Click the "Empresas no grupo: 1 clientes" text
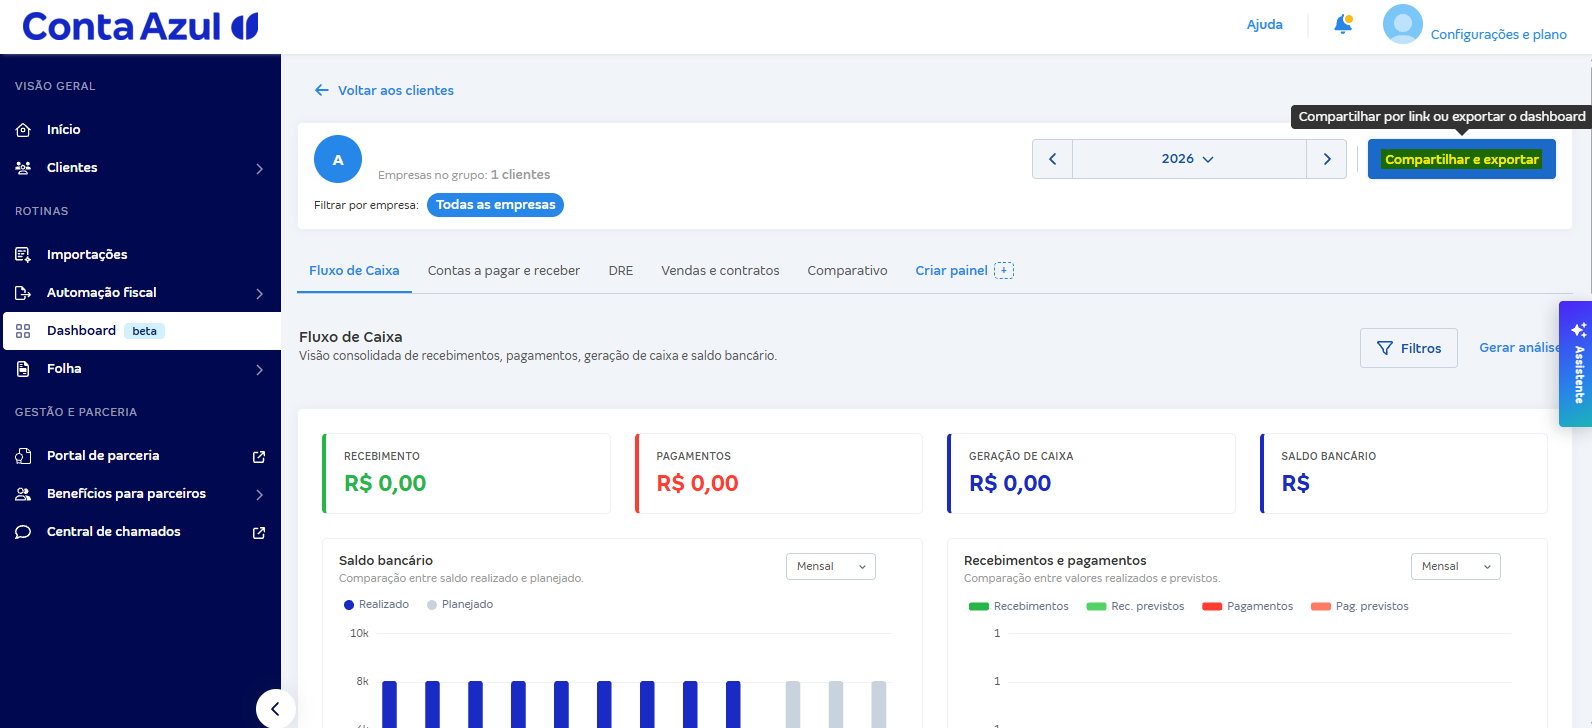1592x728 pixels. coord(464,175)
